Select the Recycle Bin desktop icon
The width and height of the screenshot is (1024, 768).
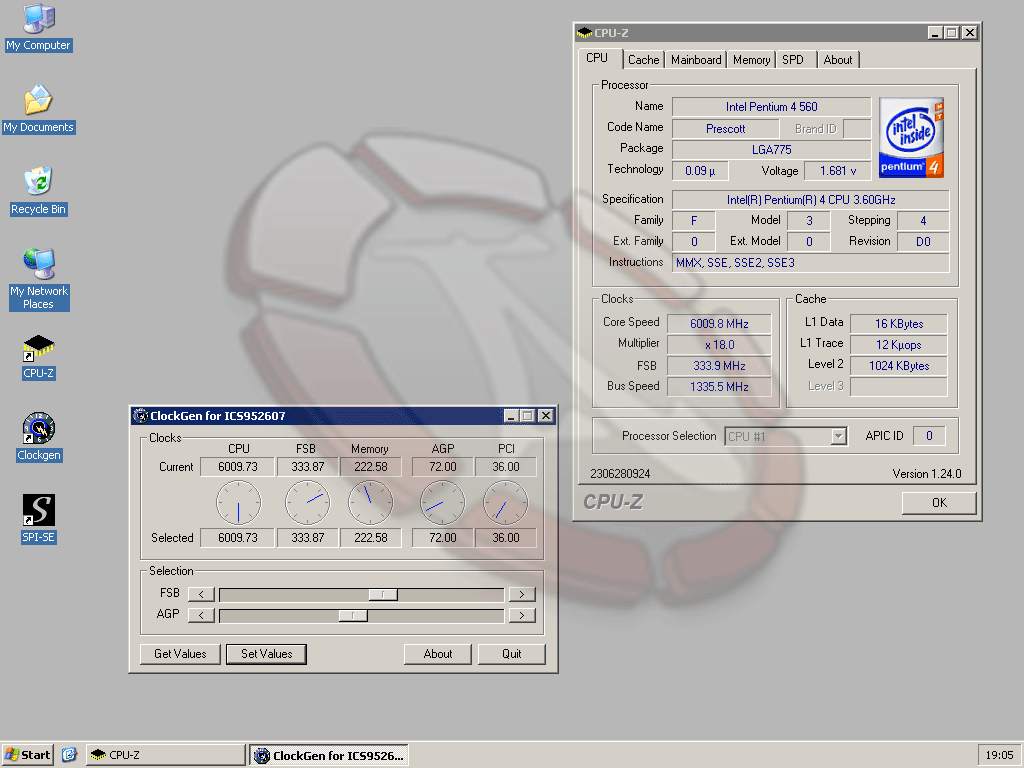[x=39, y=191]
